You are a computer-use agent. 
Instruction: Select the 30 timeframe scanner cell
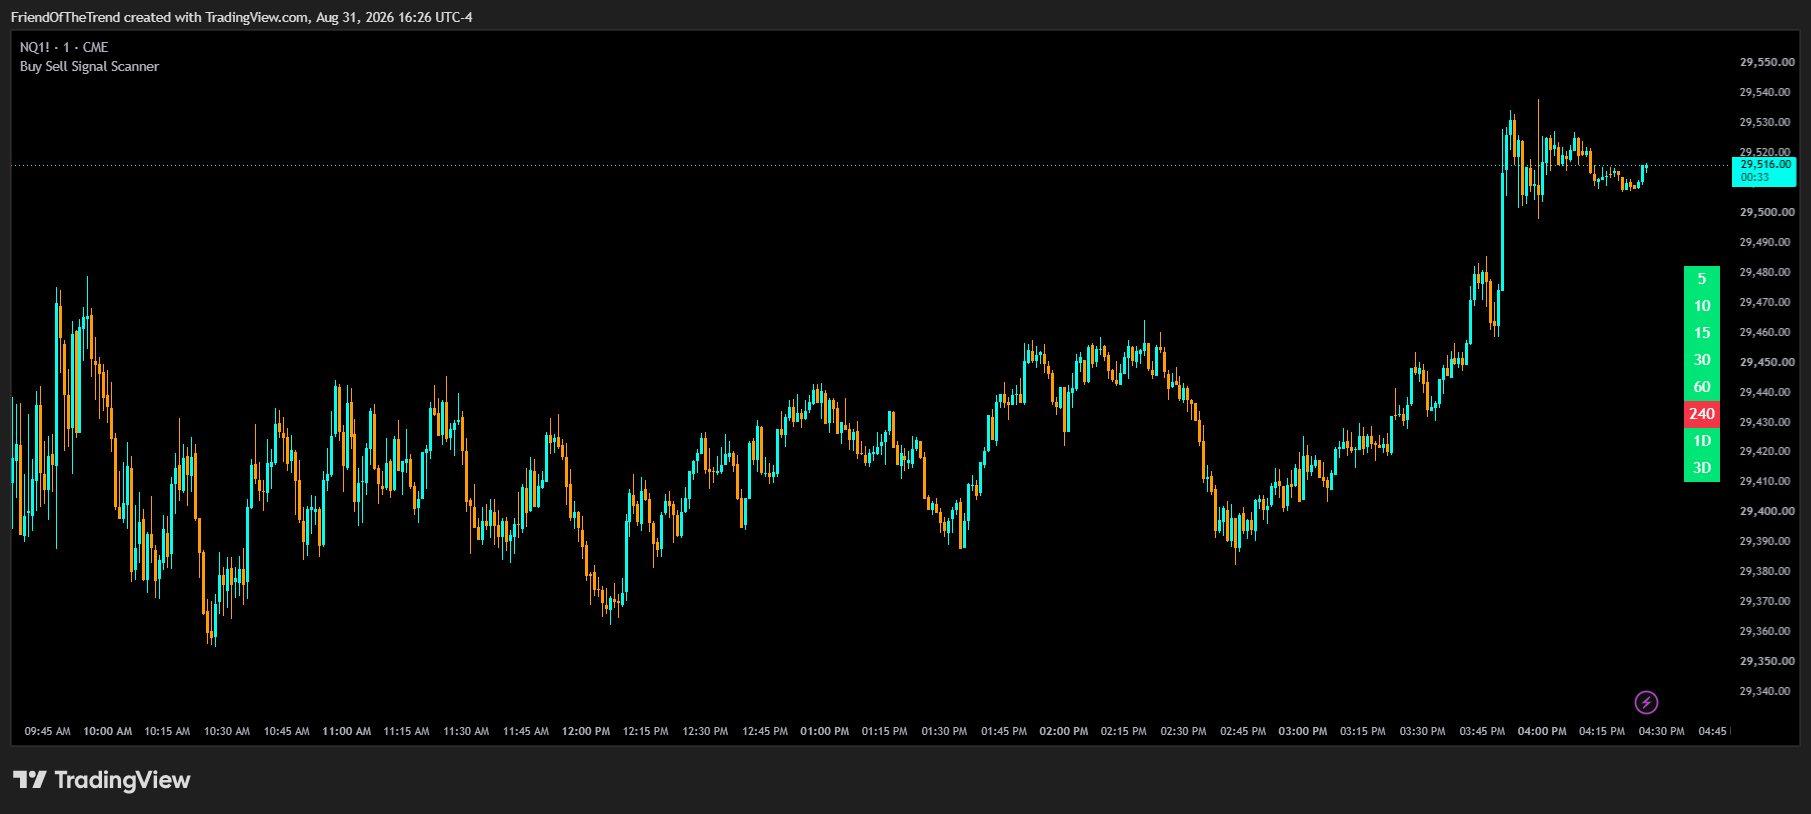[x=1702, y=360]
